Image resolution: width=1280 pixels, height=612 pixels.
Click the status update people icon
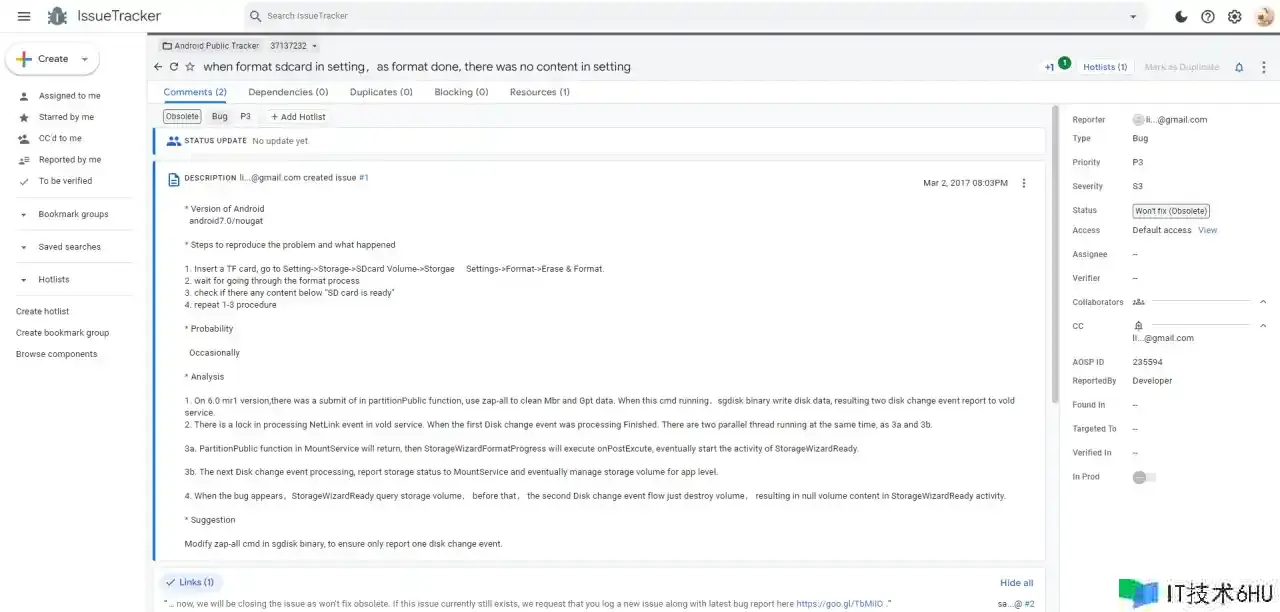(x=174, y=141)
